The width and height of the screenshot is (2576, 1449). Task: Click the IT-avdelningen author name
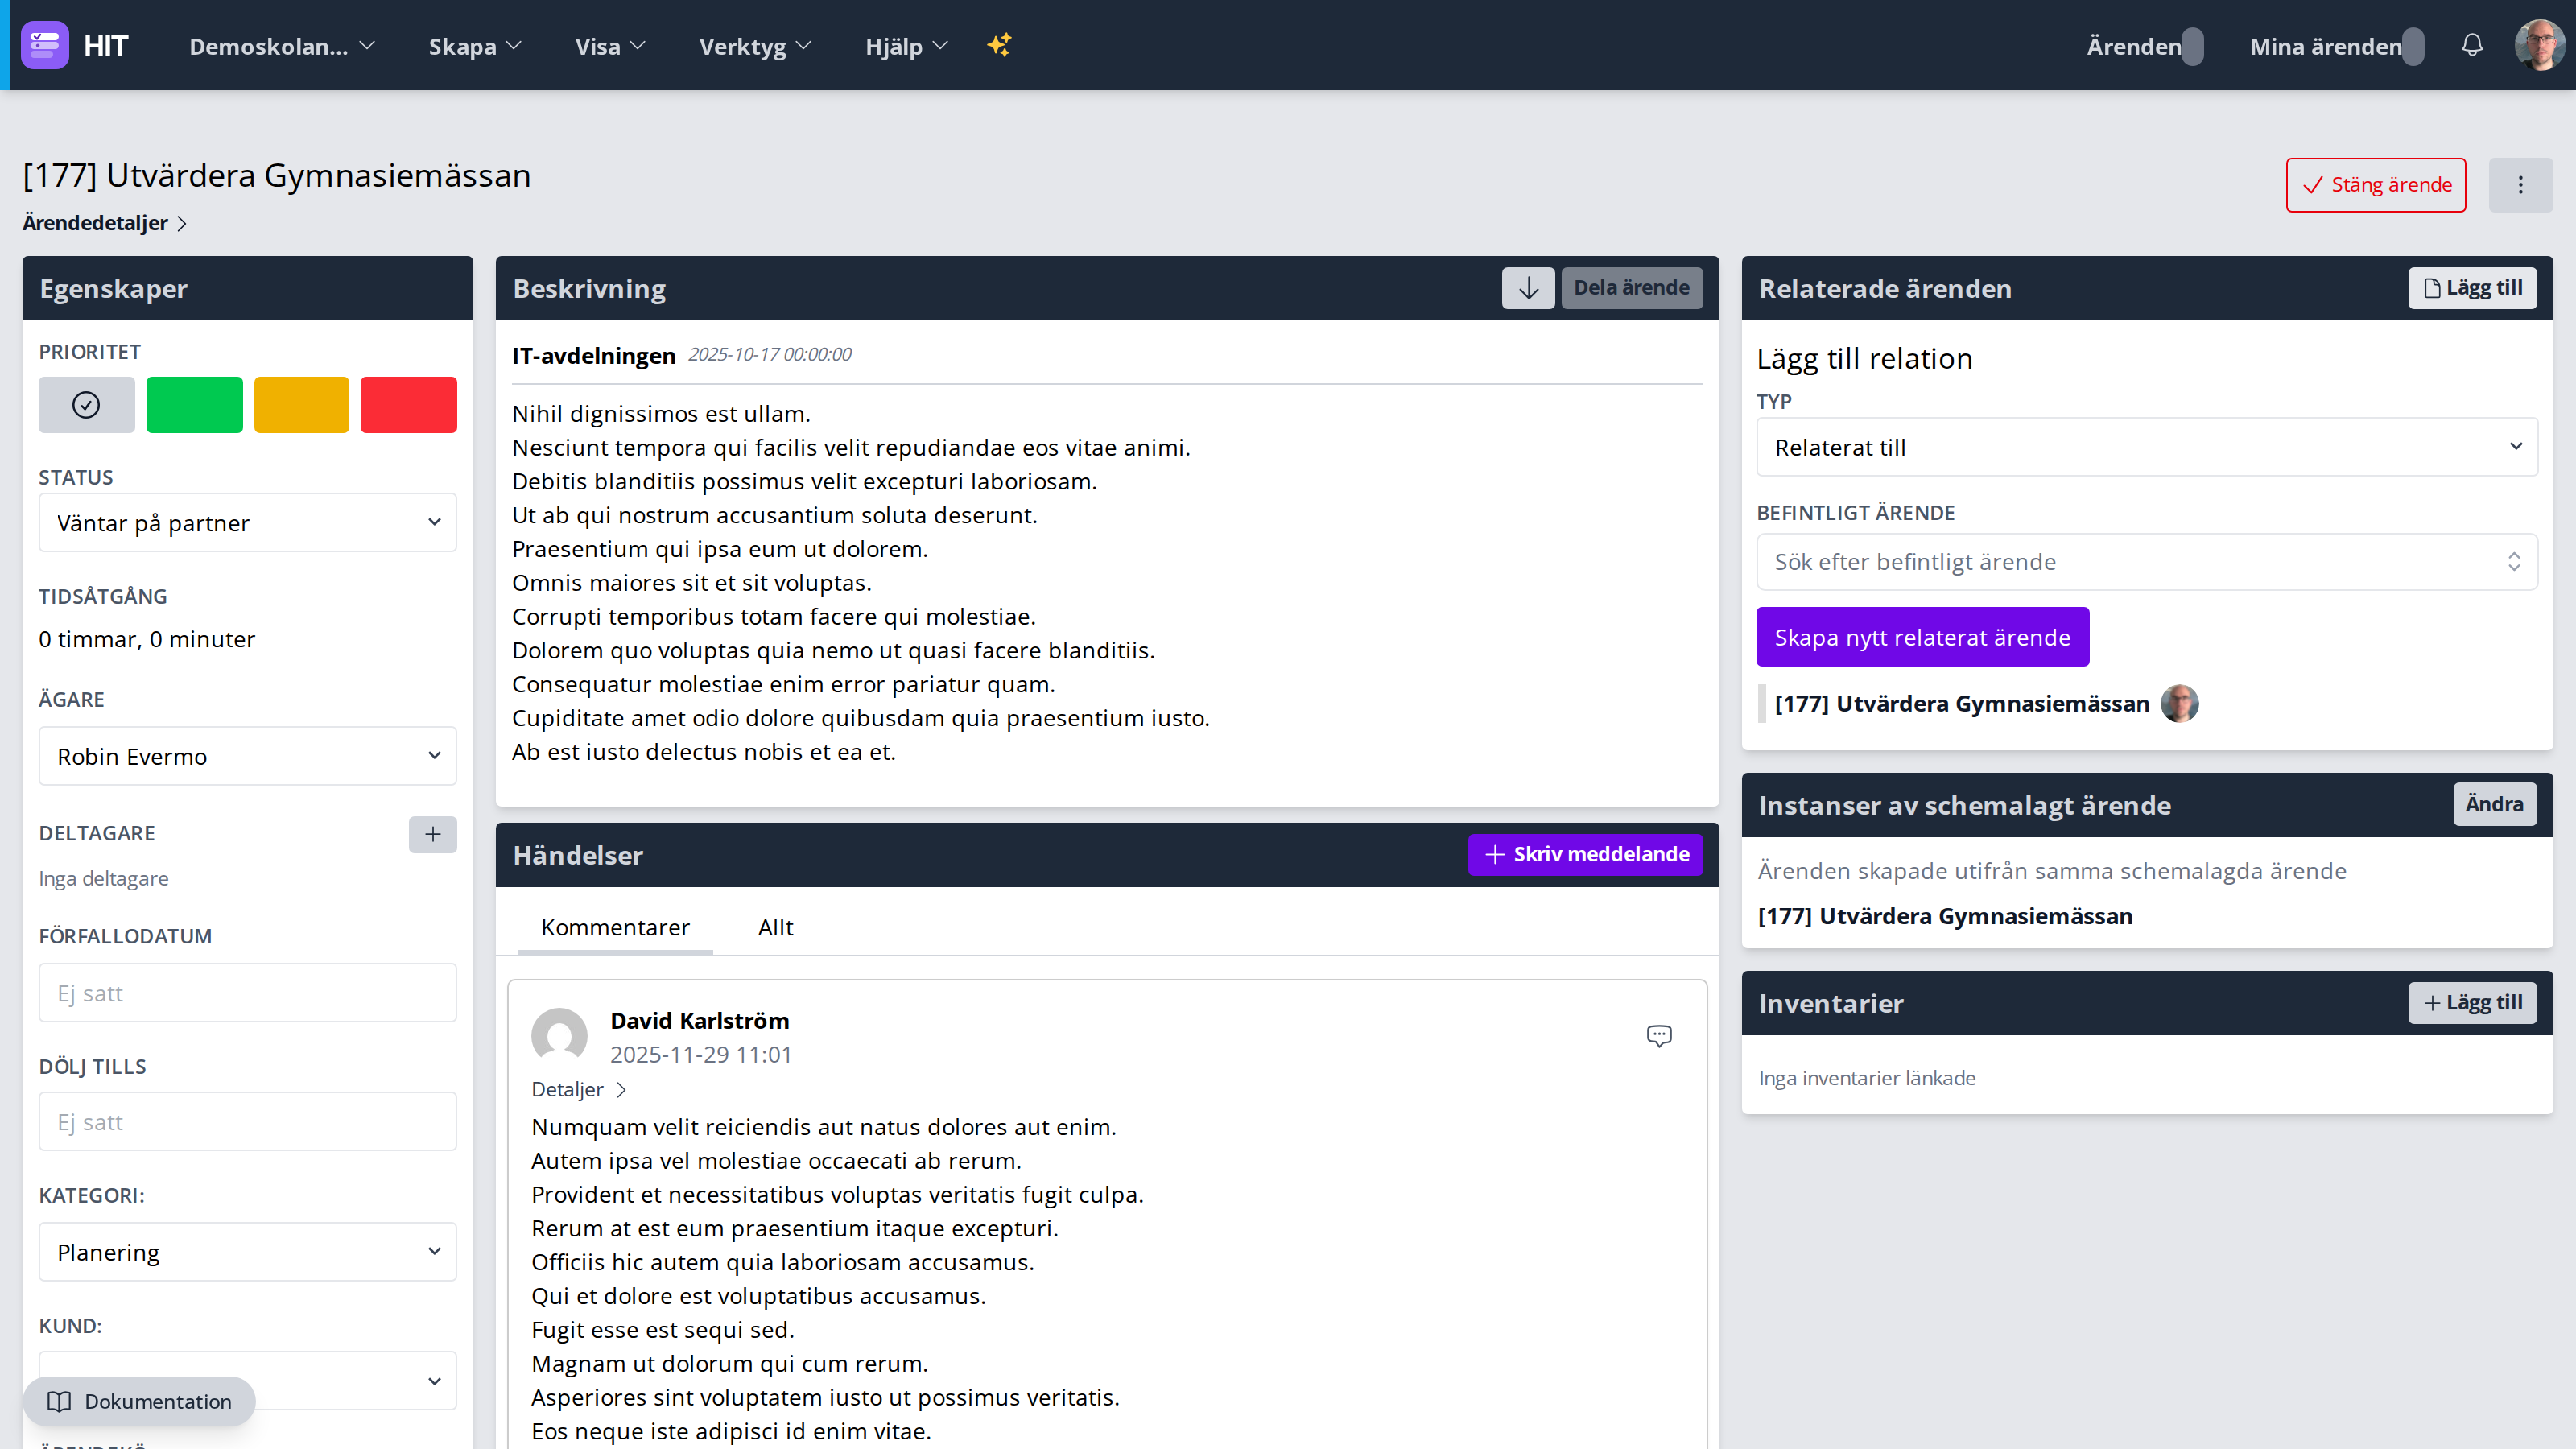594,355
